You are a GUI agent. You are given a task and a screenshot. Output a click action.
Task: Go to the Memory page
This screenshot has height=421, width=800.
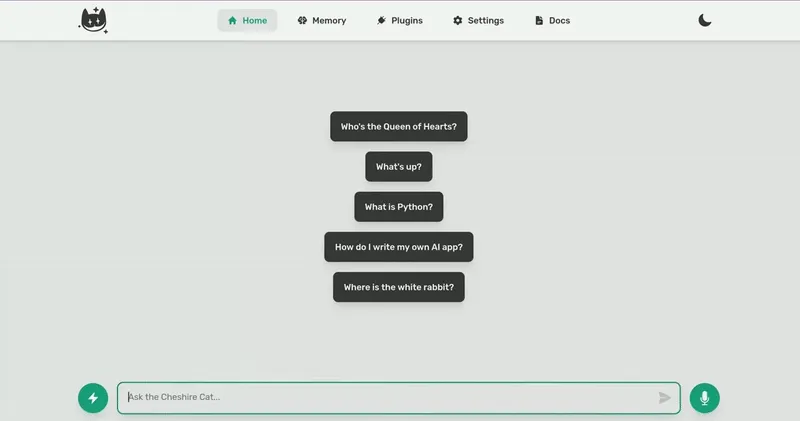(x=322, y=20)
